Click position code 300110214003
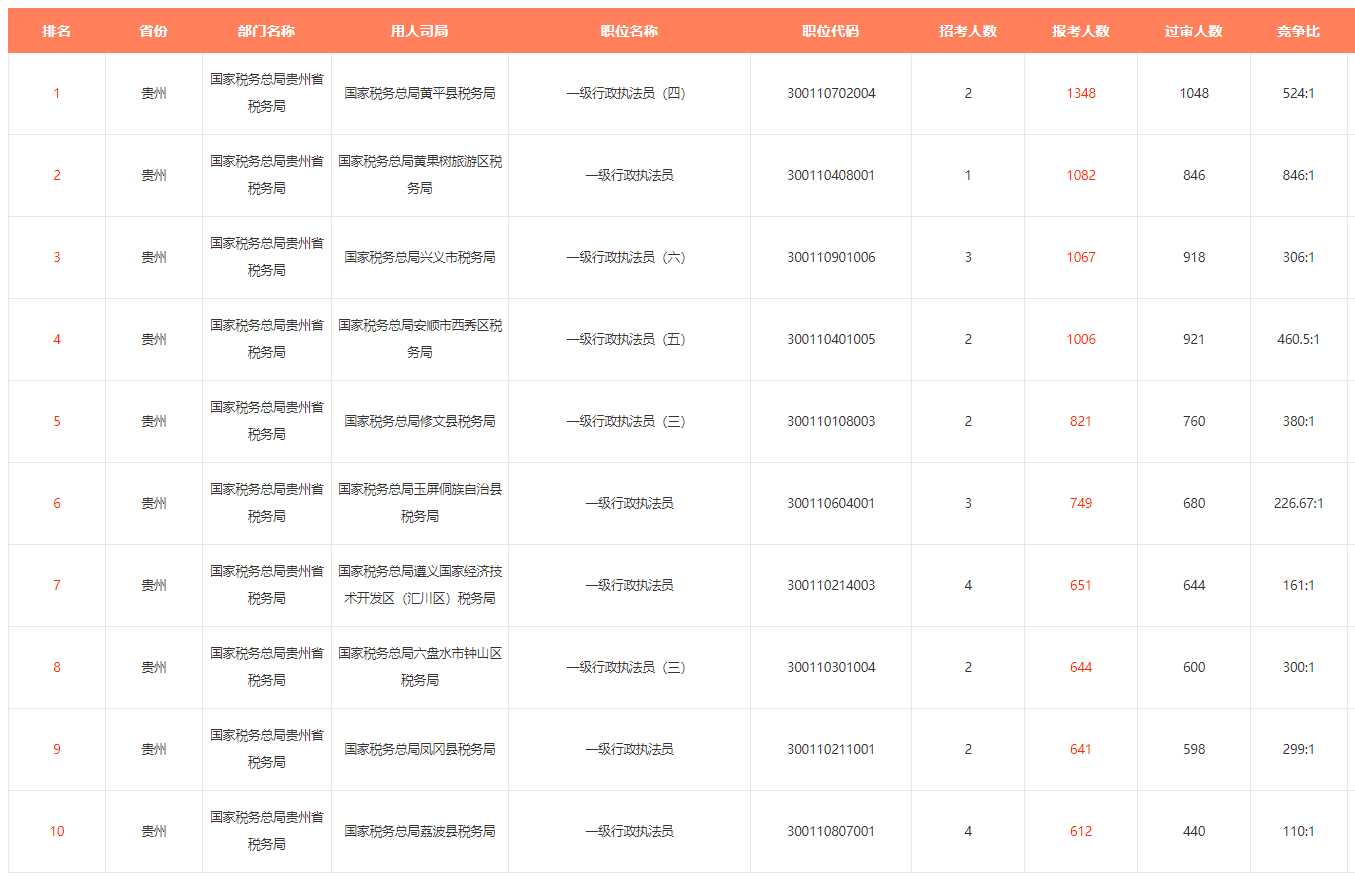This screenshot has height=884, width=1355. click(830, 585)
